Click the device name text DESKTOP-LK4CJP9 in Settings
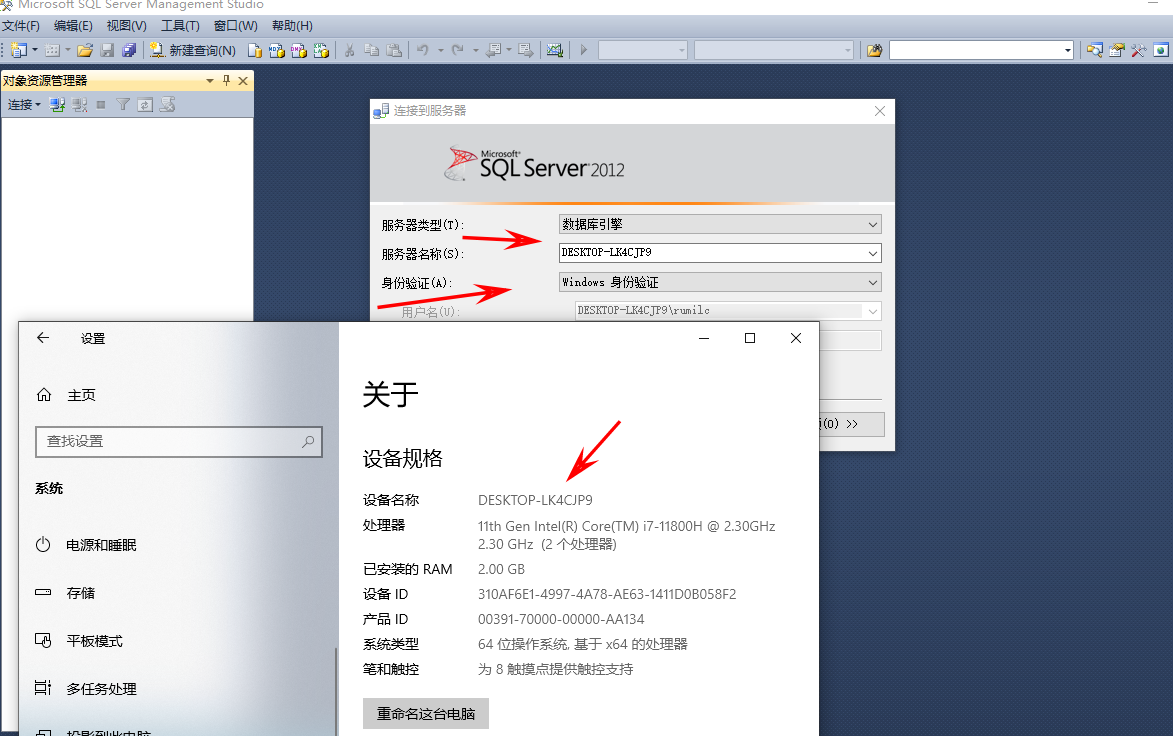This screenshot has width=1173, height=736. point(535,500)
